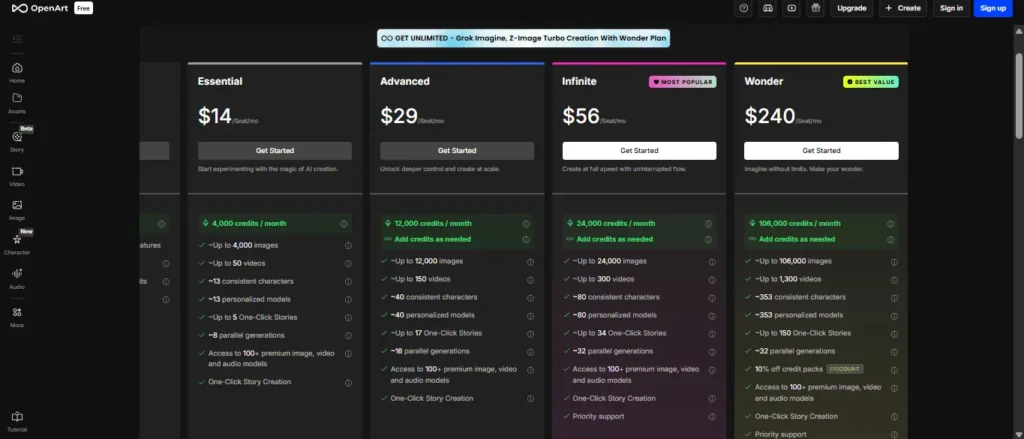Click the Discount tag on Wonder plan
Image resolution: width=1024 pixels, height=439 pixels.
845,369
